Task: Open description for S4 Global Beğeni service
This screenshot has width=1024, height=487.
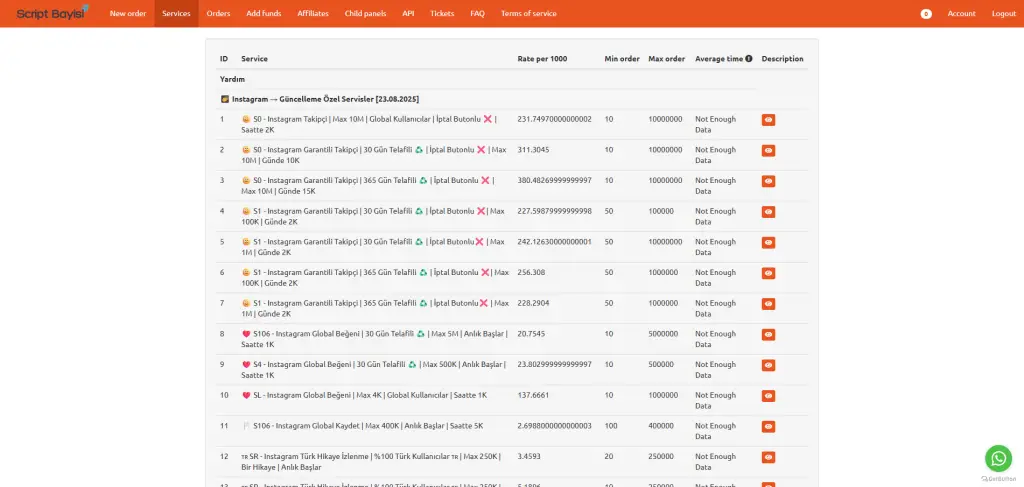Action: (768, 366)
